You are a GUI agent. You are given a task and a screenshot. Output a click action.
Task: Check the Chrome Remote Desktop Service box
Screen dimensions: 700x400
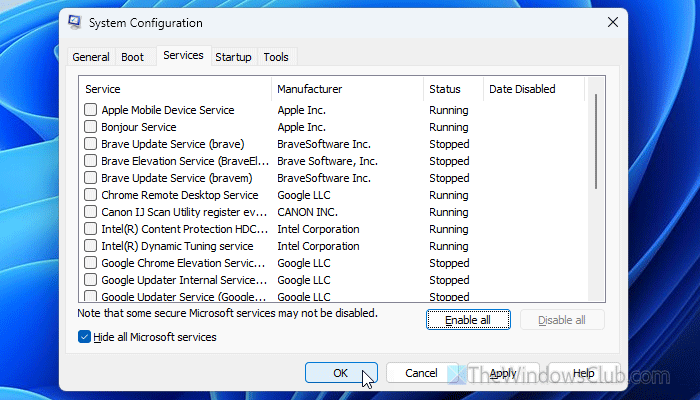pyautogui.click(x=91, y=195)
